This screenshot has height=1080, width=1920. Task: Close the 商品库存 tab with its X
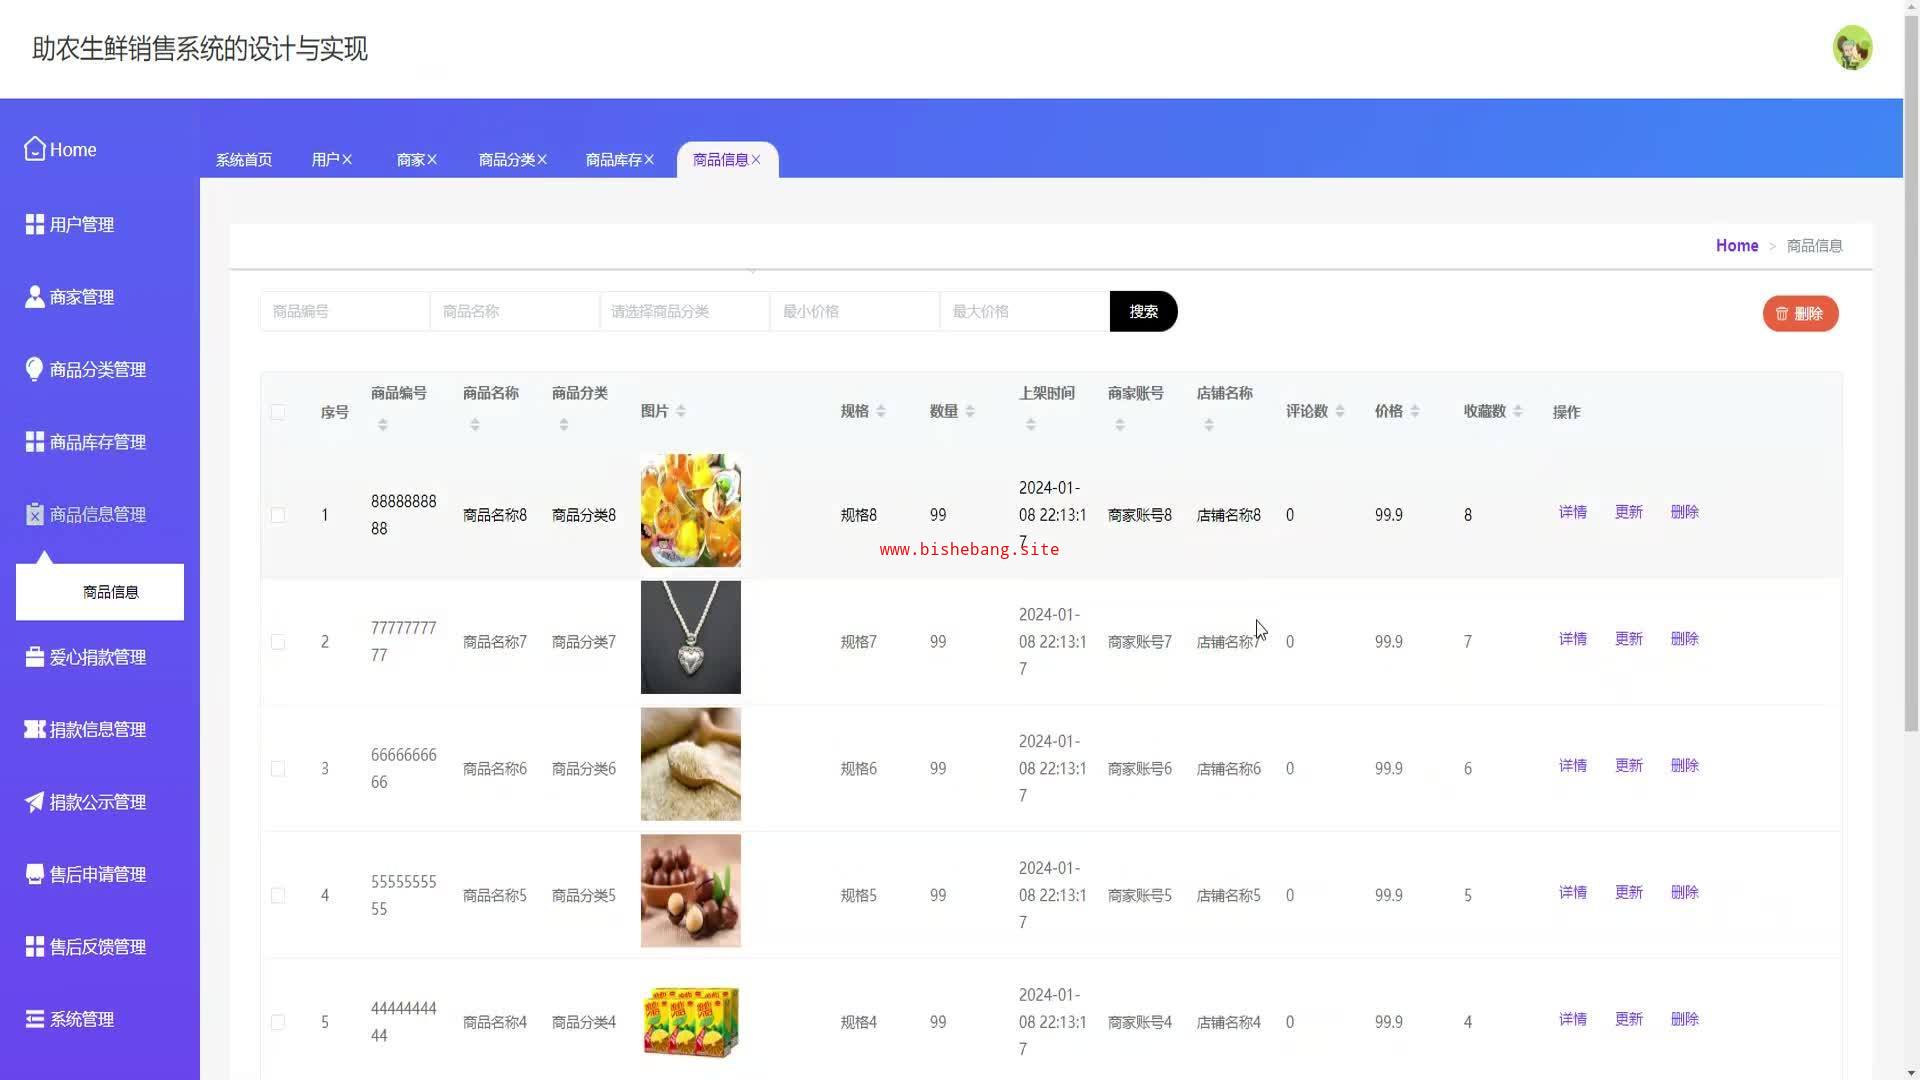(649, 160)
